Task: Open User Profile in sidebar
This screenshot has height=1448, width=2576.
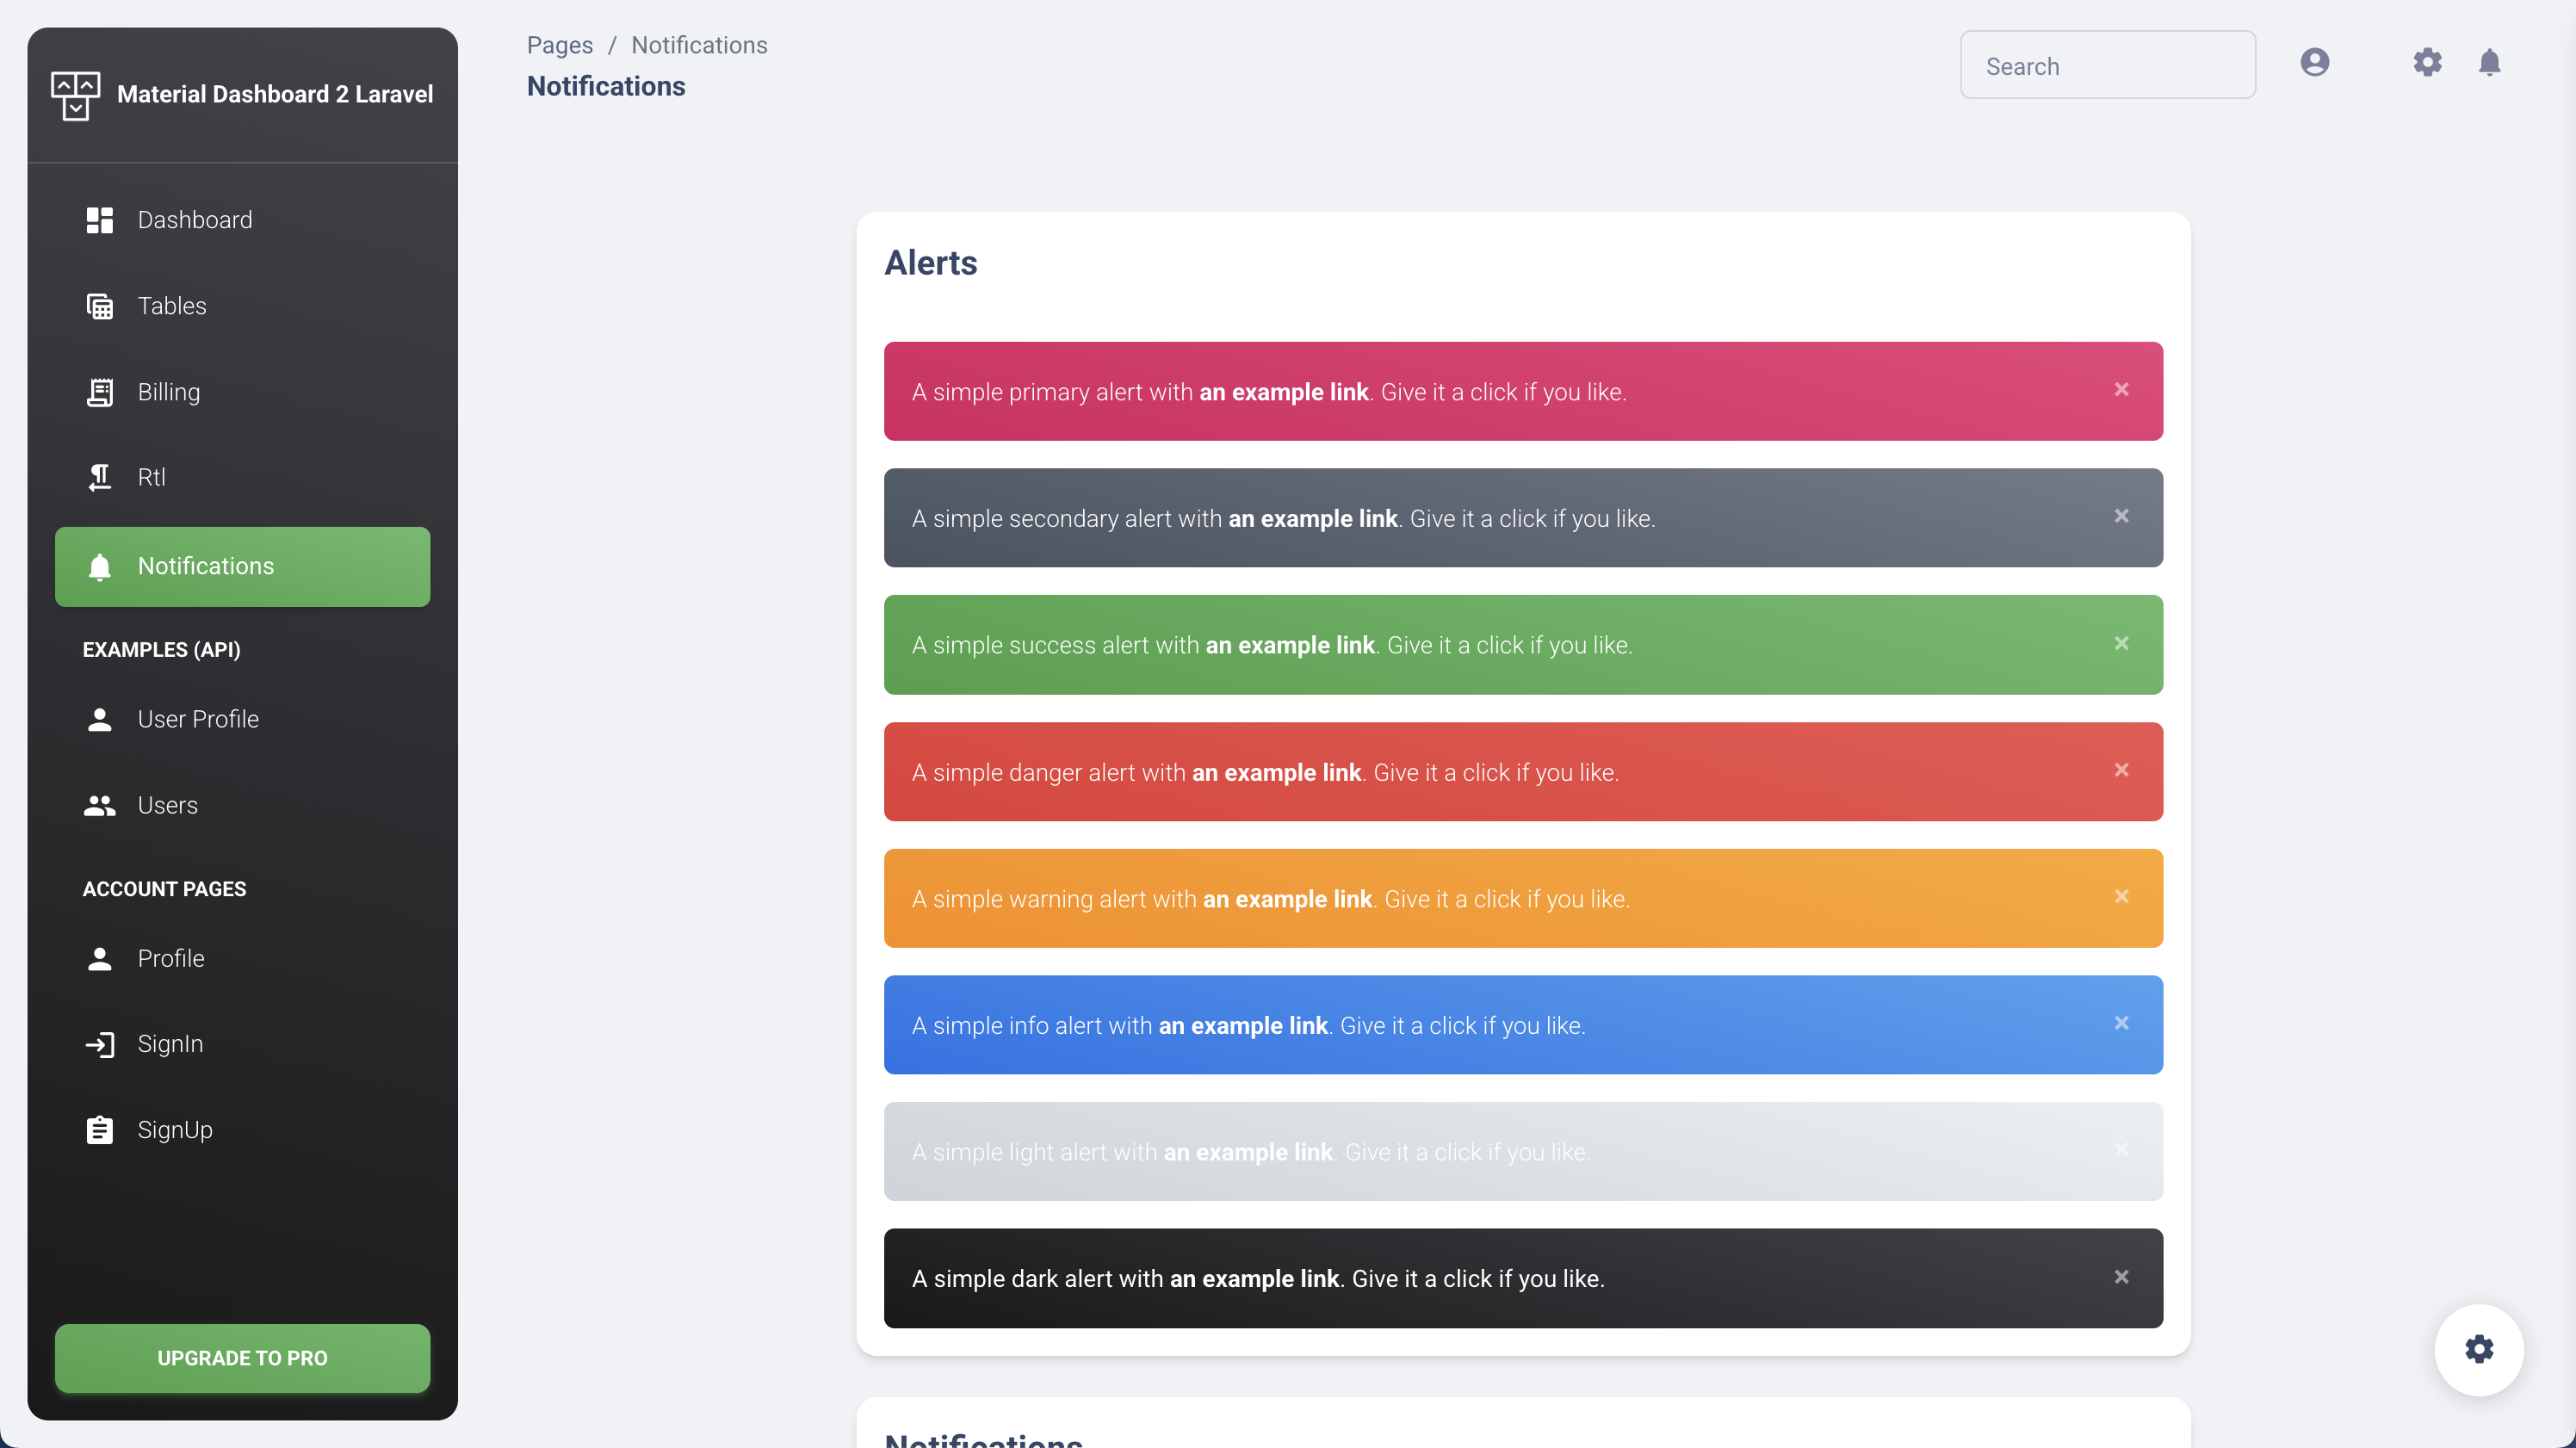Action: [x=198, y=719]
